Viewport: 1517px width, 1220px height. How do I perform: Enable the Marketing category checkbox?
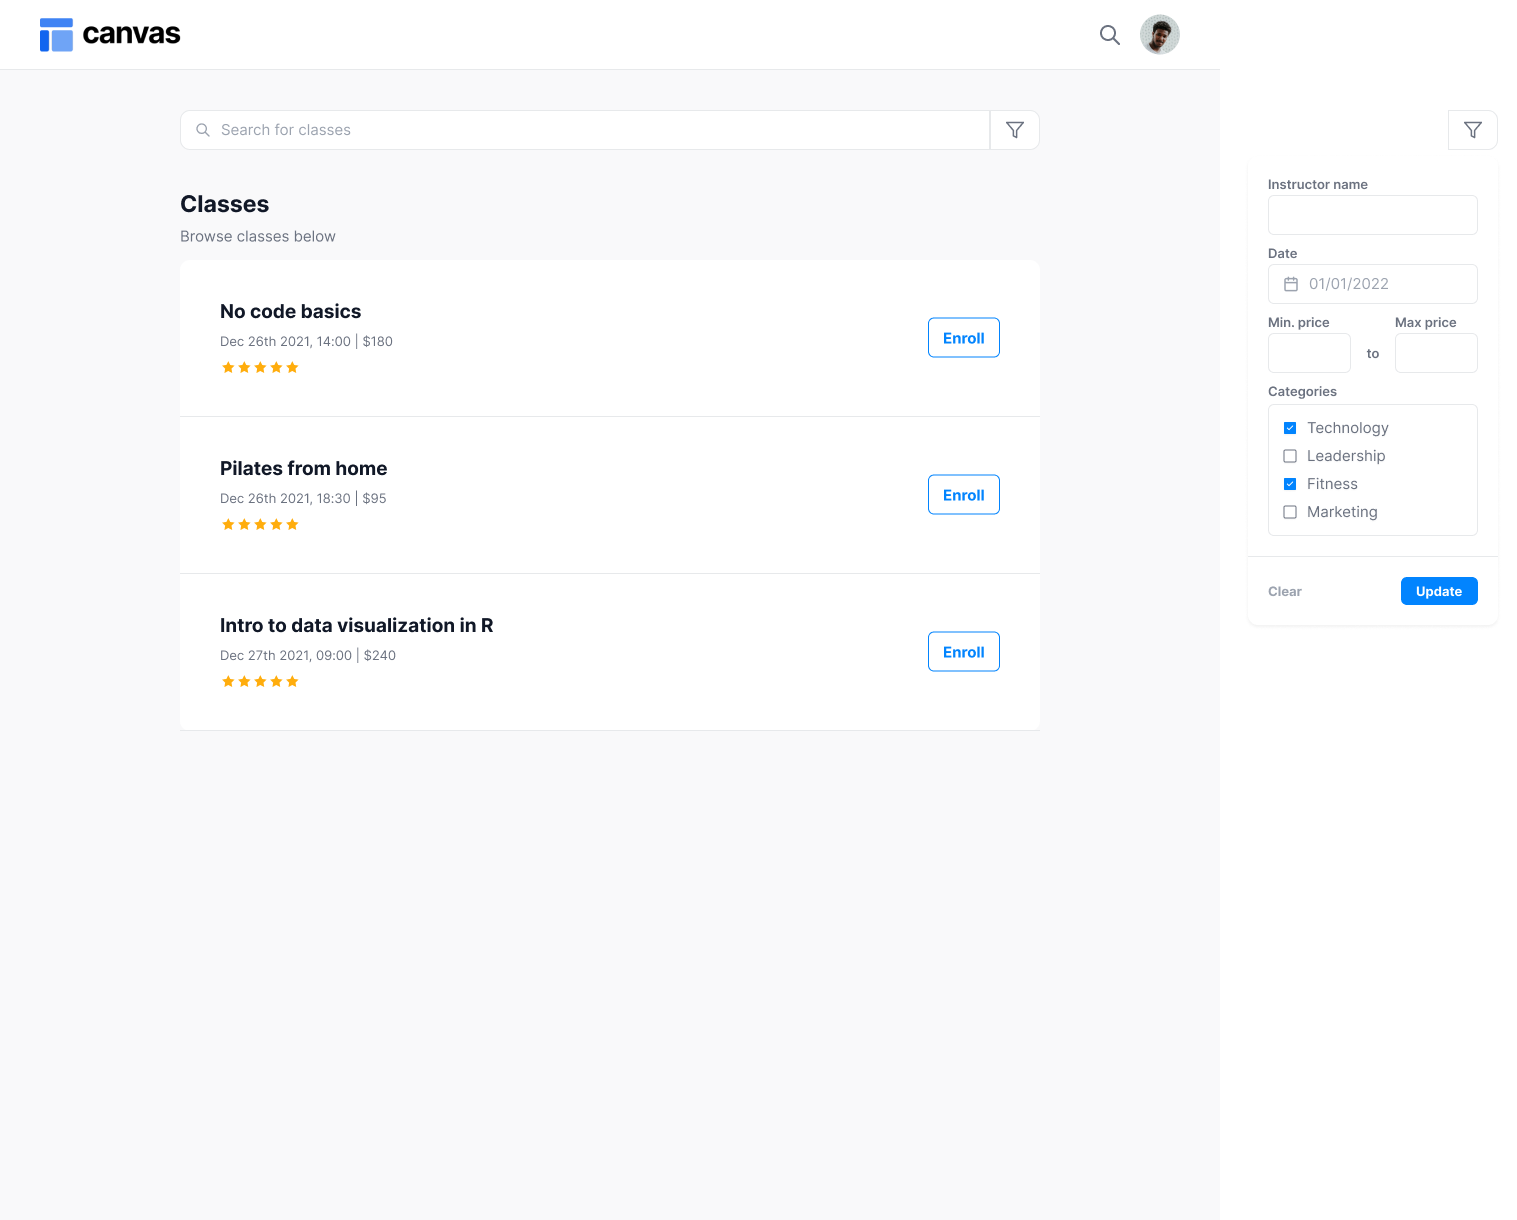click(1290, 512)
